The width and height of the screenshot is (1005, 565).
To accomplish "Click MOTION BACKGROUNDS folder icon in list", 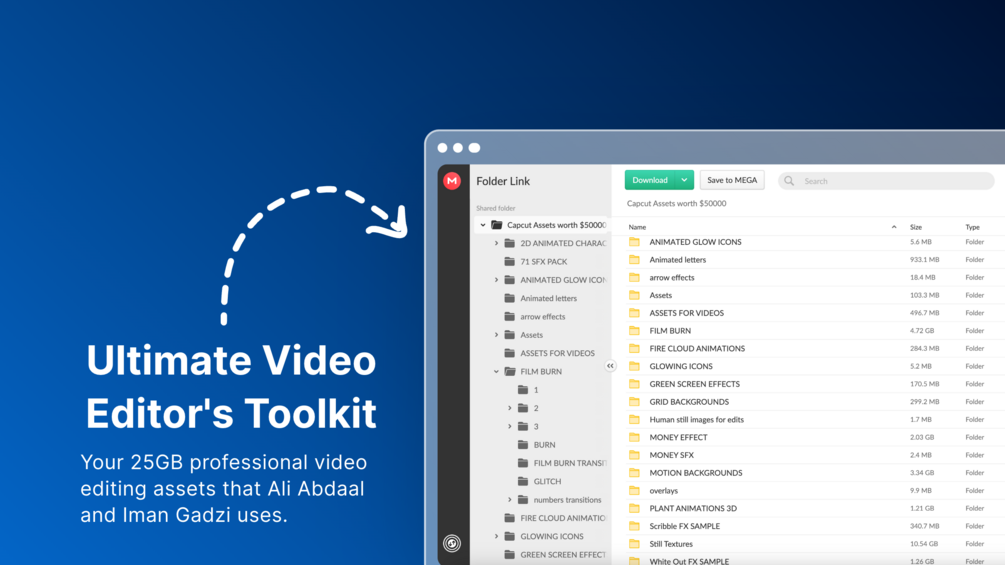I will 634,473.
